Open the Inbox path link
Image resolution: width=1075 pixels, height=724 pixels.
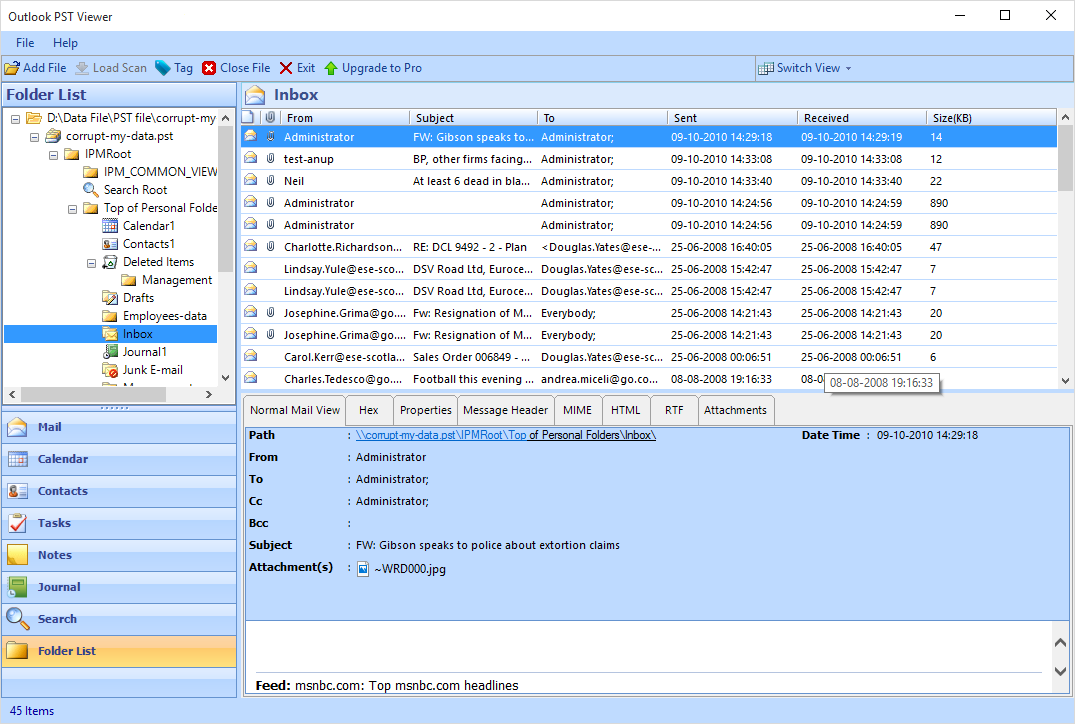506,435
